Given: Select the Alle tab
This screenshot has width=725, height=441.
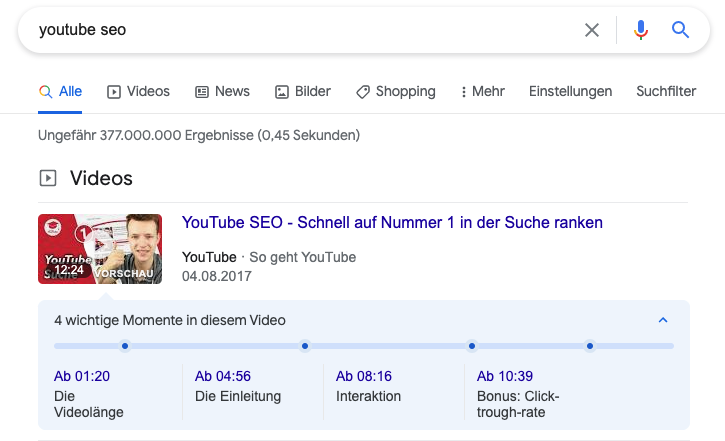Looking at the screenshot, I should click(x=60, y=92).
